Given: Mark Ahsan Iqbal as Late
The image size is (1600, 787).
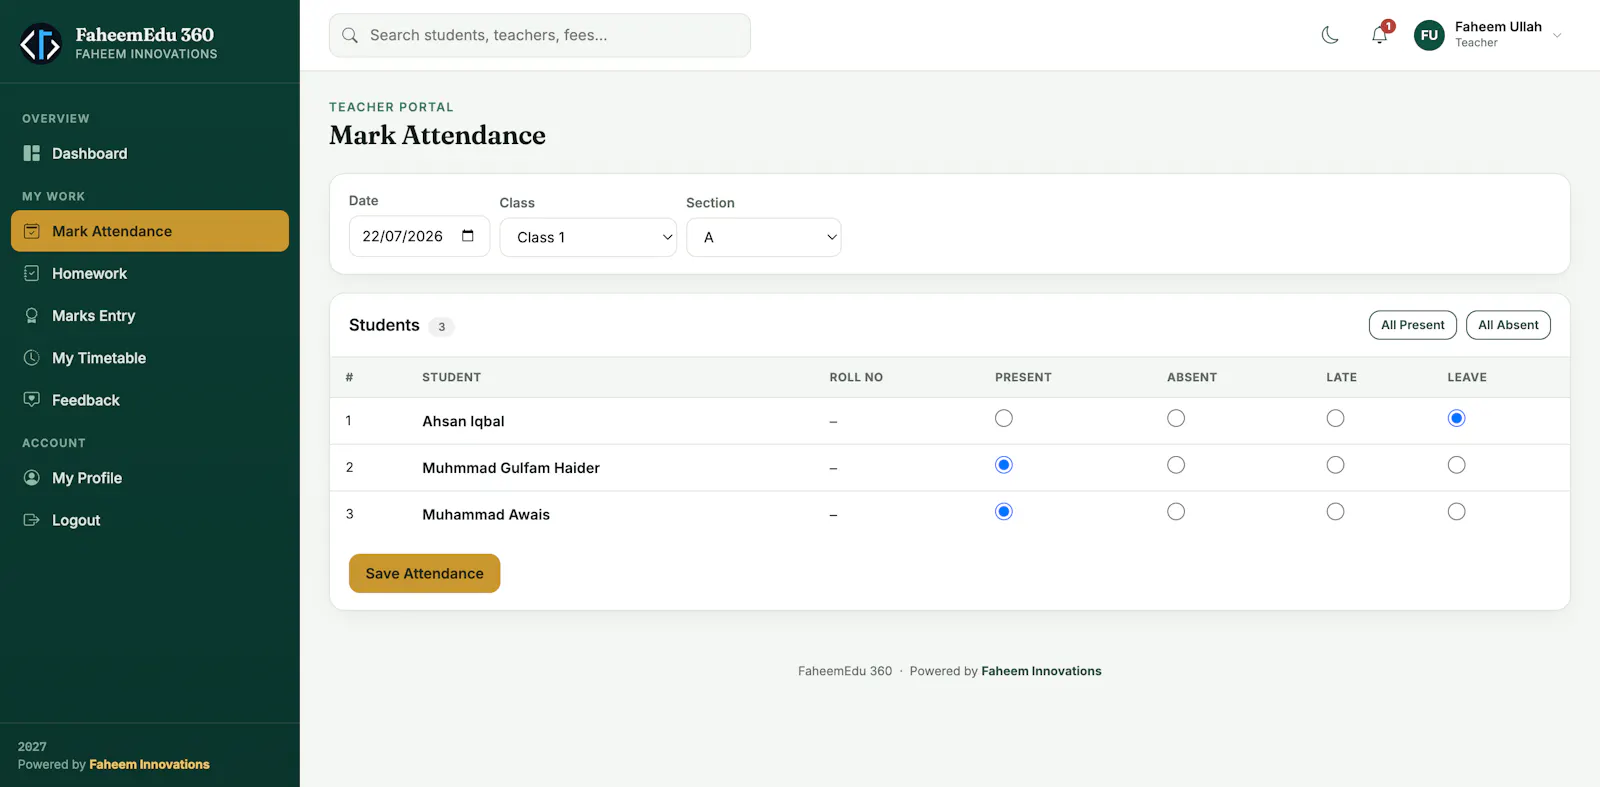Looking at the screenshot, I should [x=1335, y=418].
